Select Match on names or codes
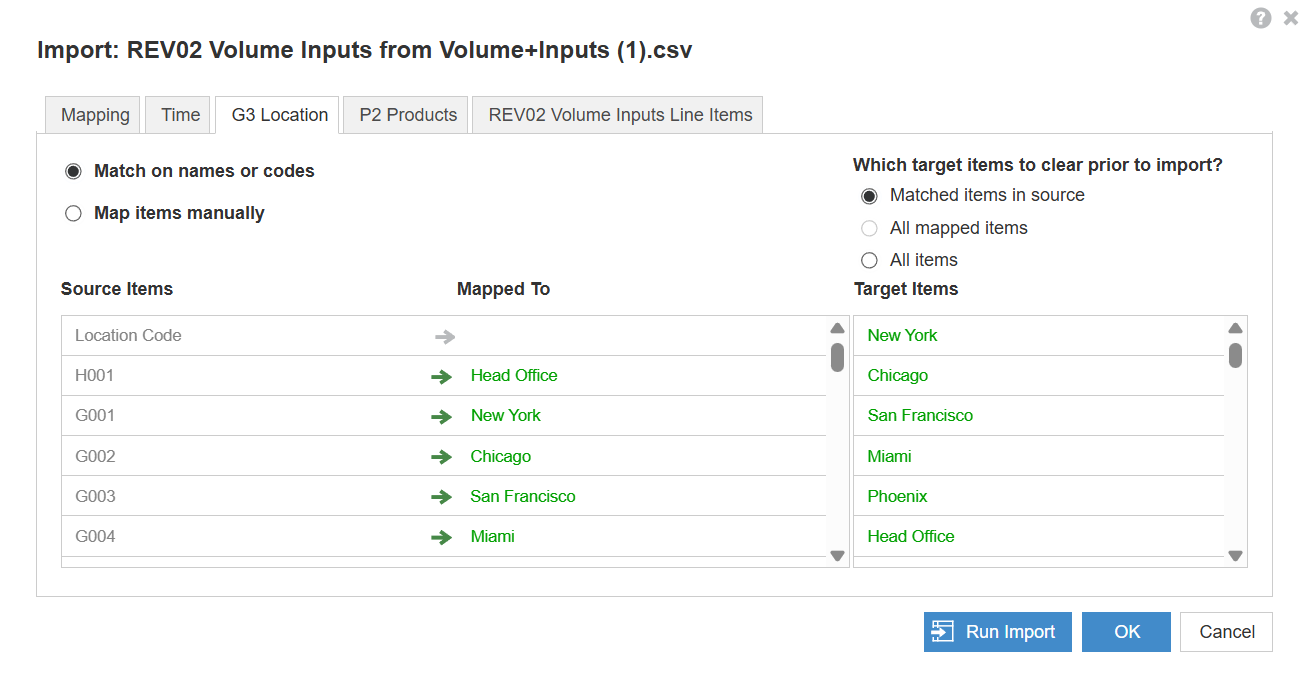The width and height of the screenshot is (1306, 693). [73, 171]
